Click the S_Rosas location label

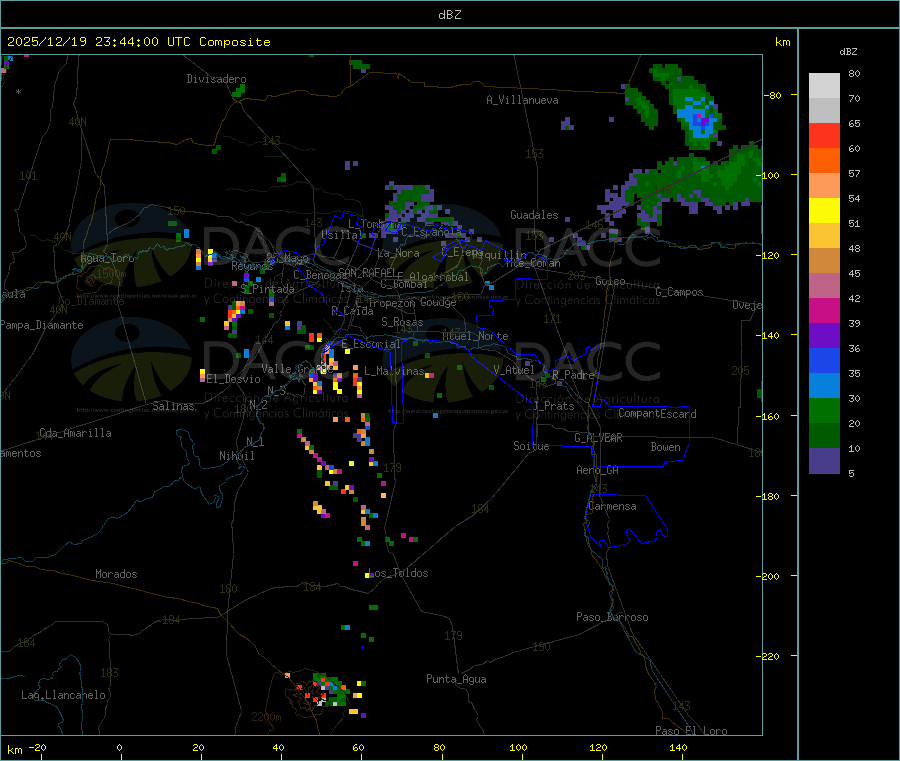click(402, 322)
